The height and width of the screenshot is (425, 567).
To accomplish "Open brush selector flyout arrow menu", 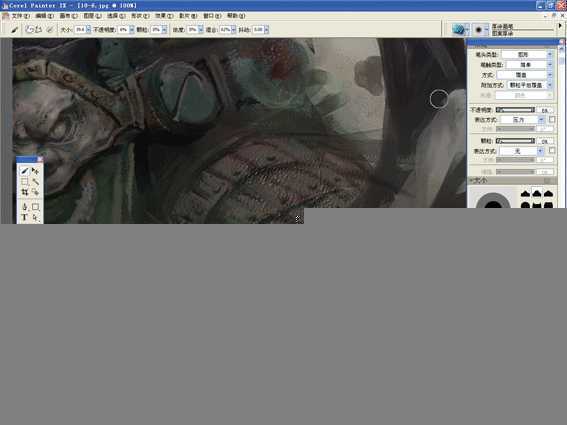I will point(560,26).
